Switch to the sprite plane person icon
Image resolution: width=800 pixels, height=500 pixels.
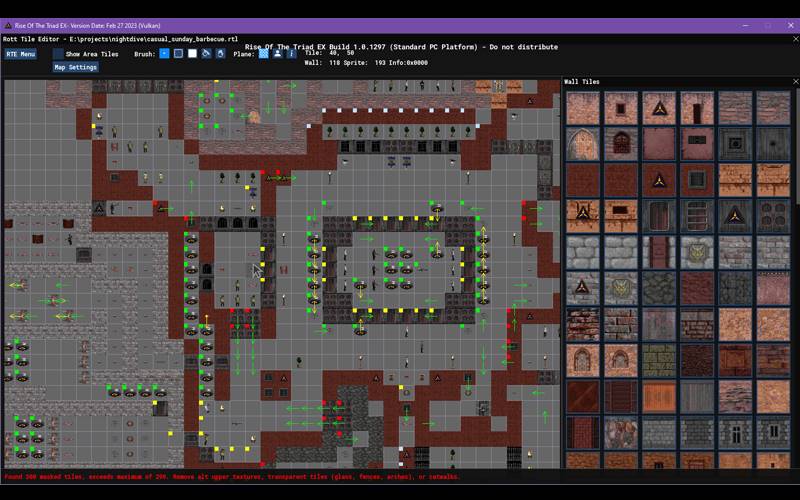278,54
